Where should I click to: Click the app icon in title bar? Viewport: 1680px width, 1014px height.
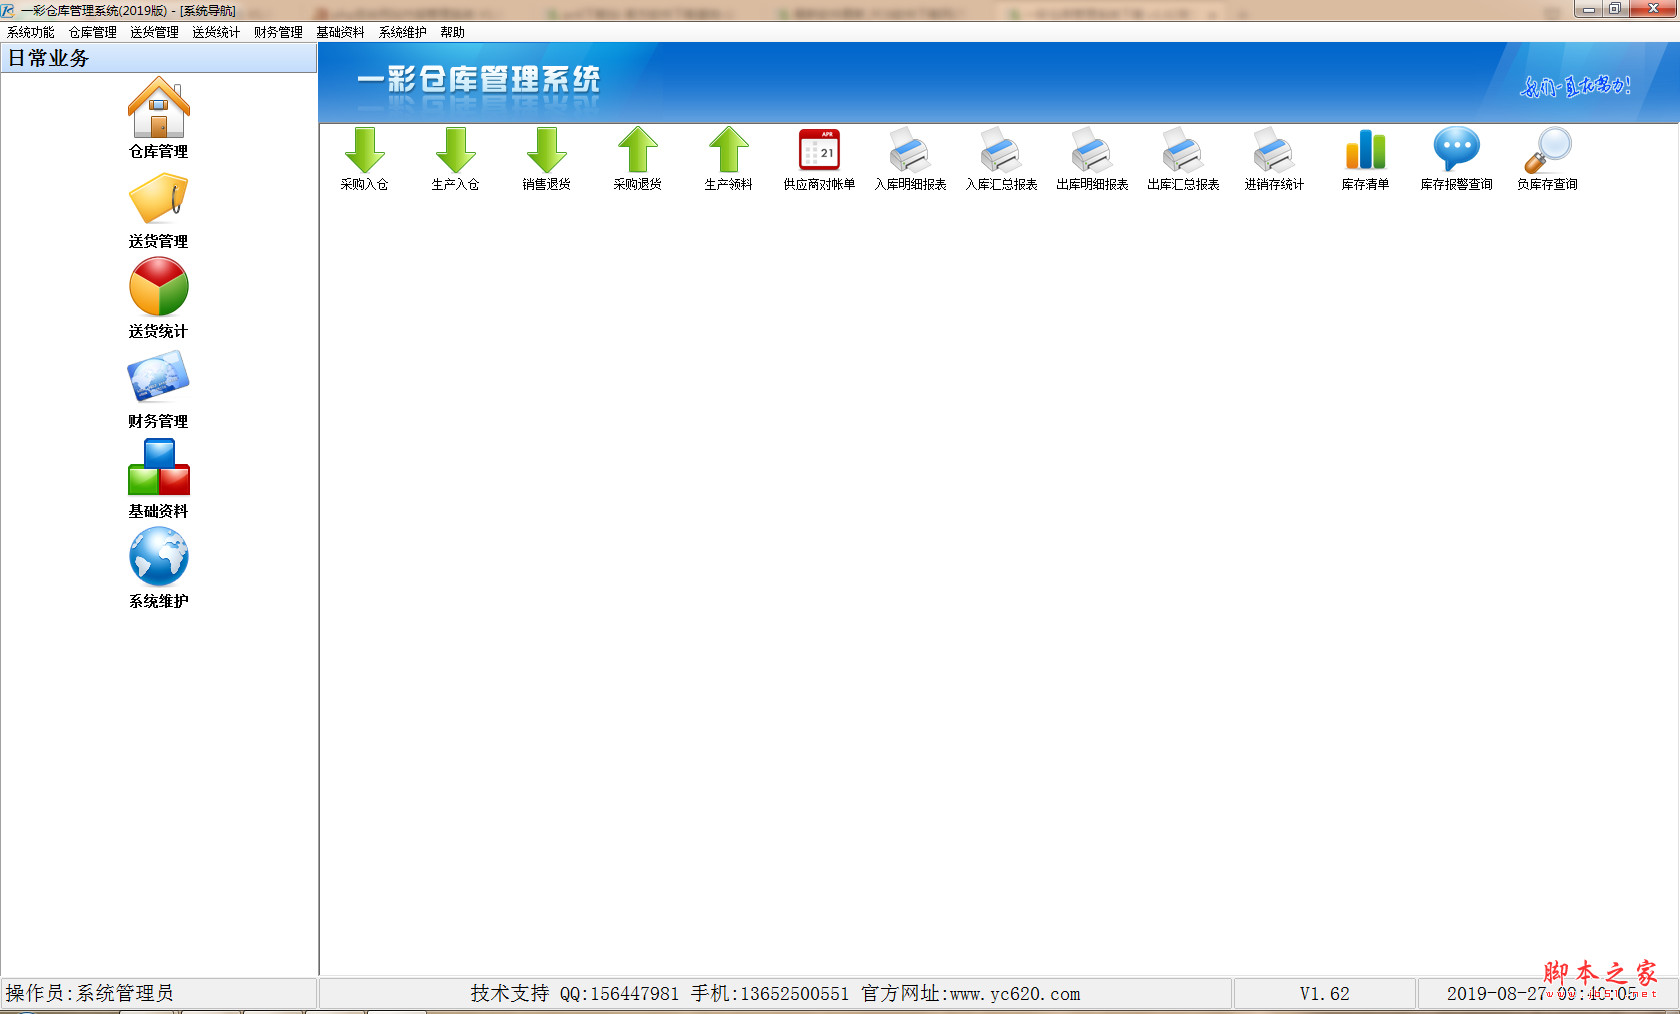(8, 10)
